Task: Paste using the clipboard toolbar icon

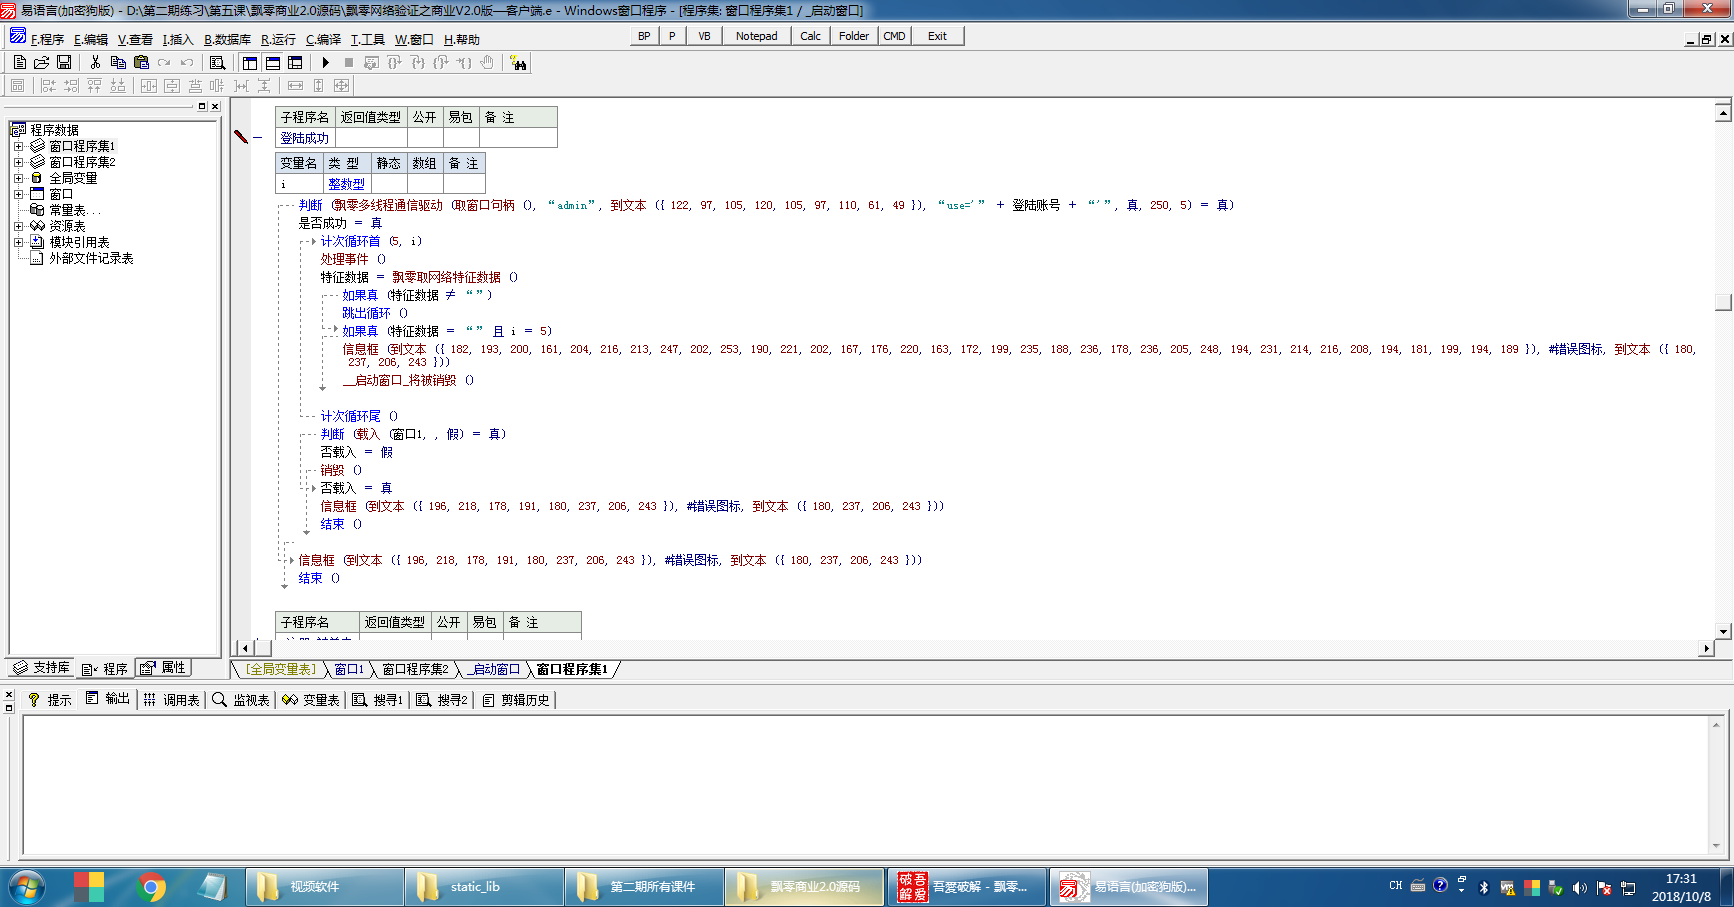Action: 141,62
